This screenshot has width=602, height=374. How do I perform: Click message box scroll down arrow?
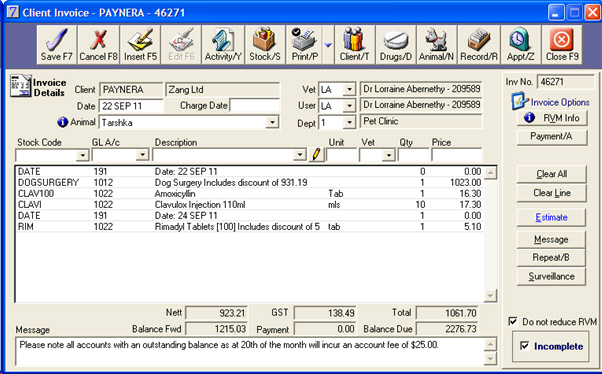coord(490,359)
